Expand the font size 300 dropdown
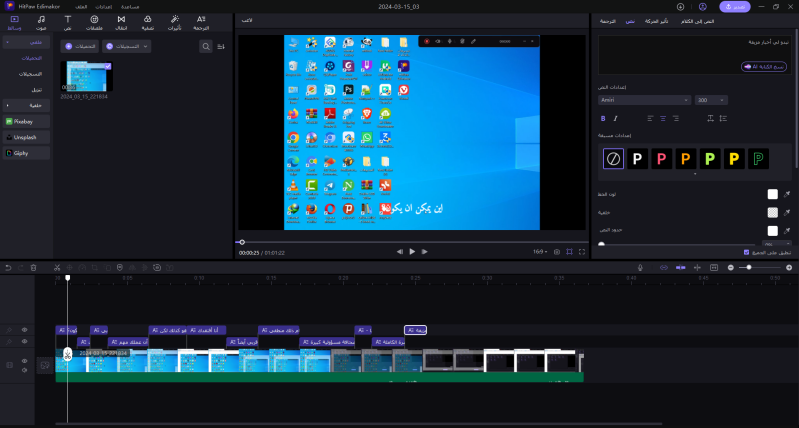 714,100
